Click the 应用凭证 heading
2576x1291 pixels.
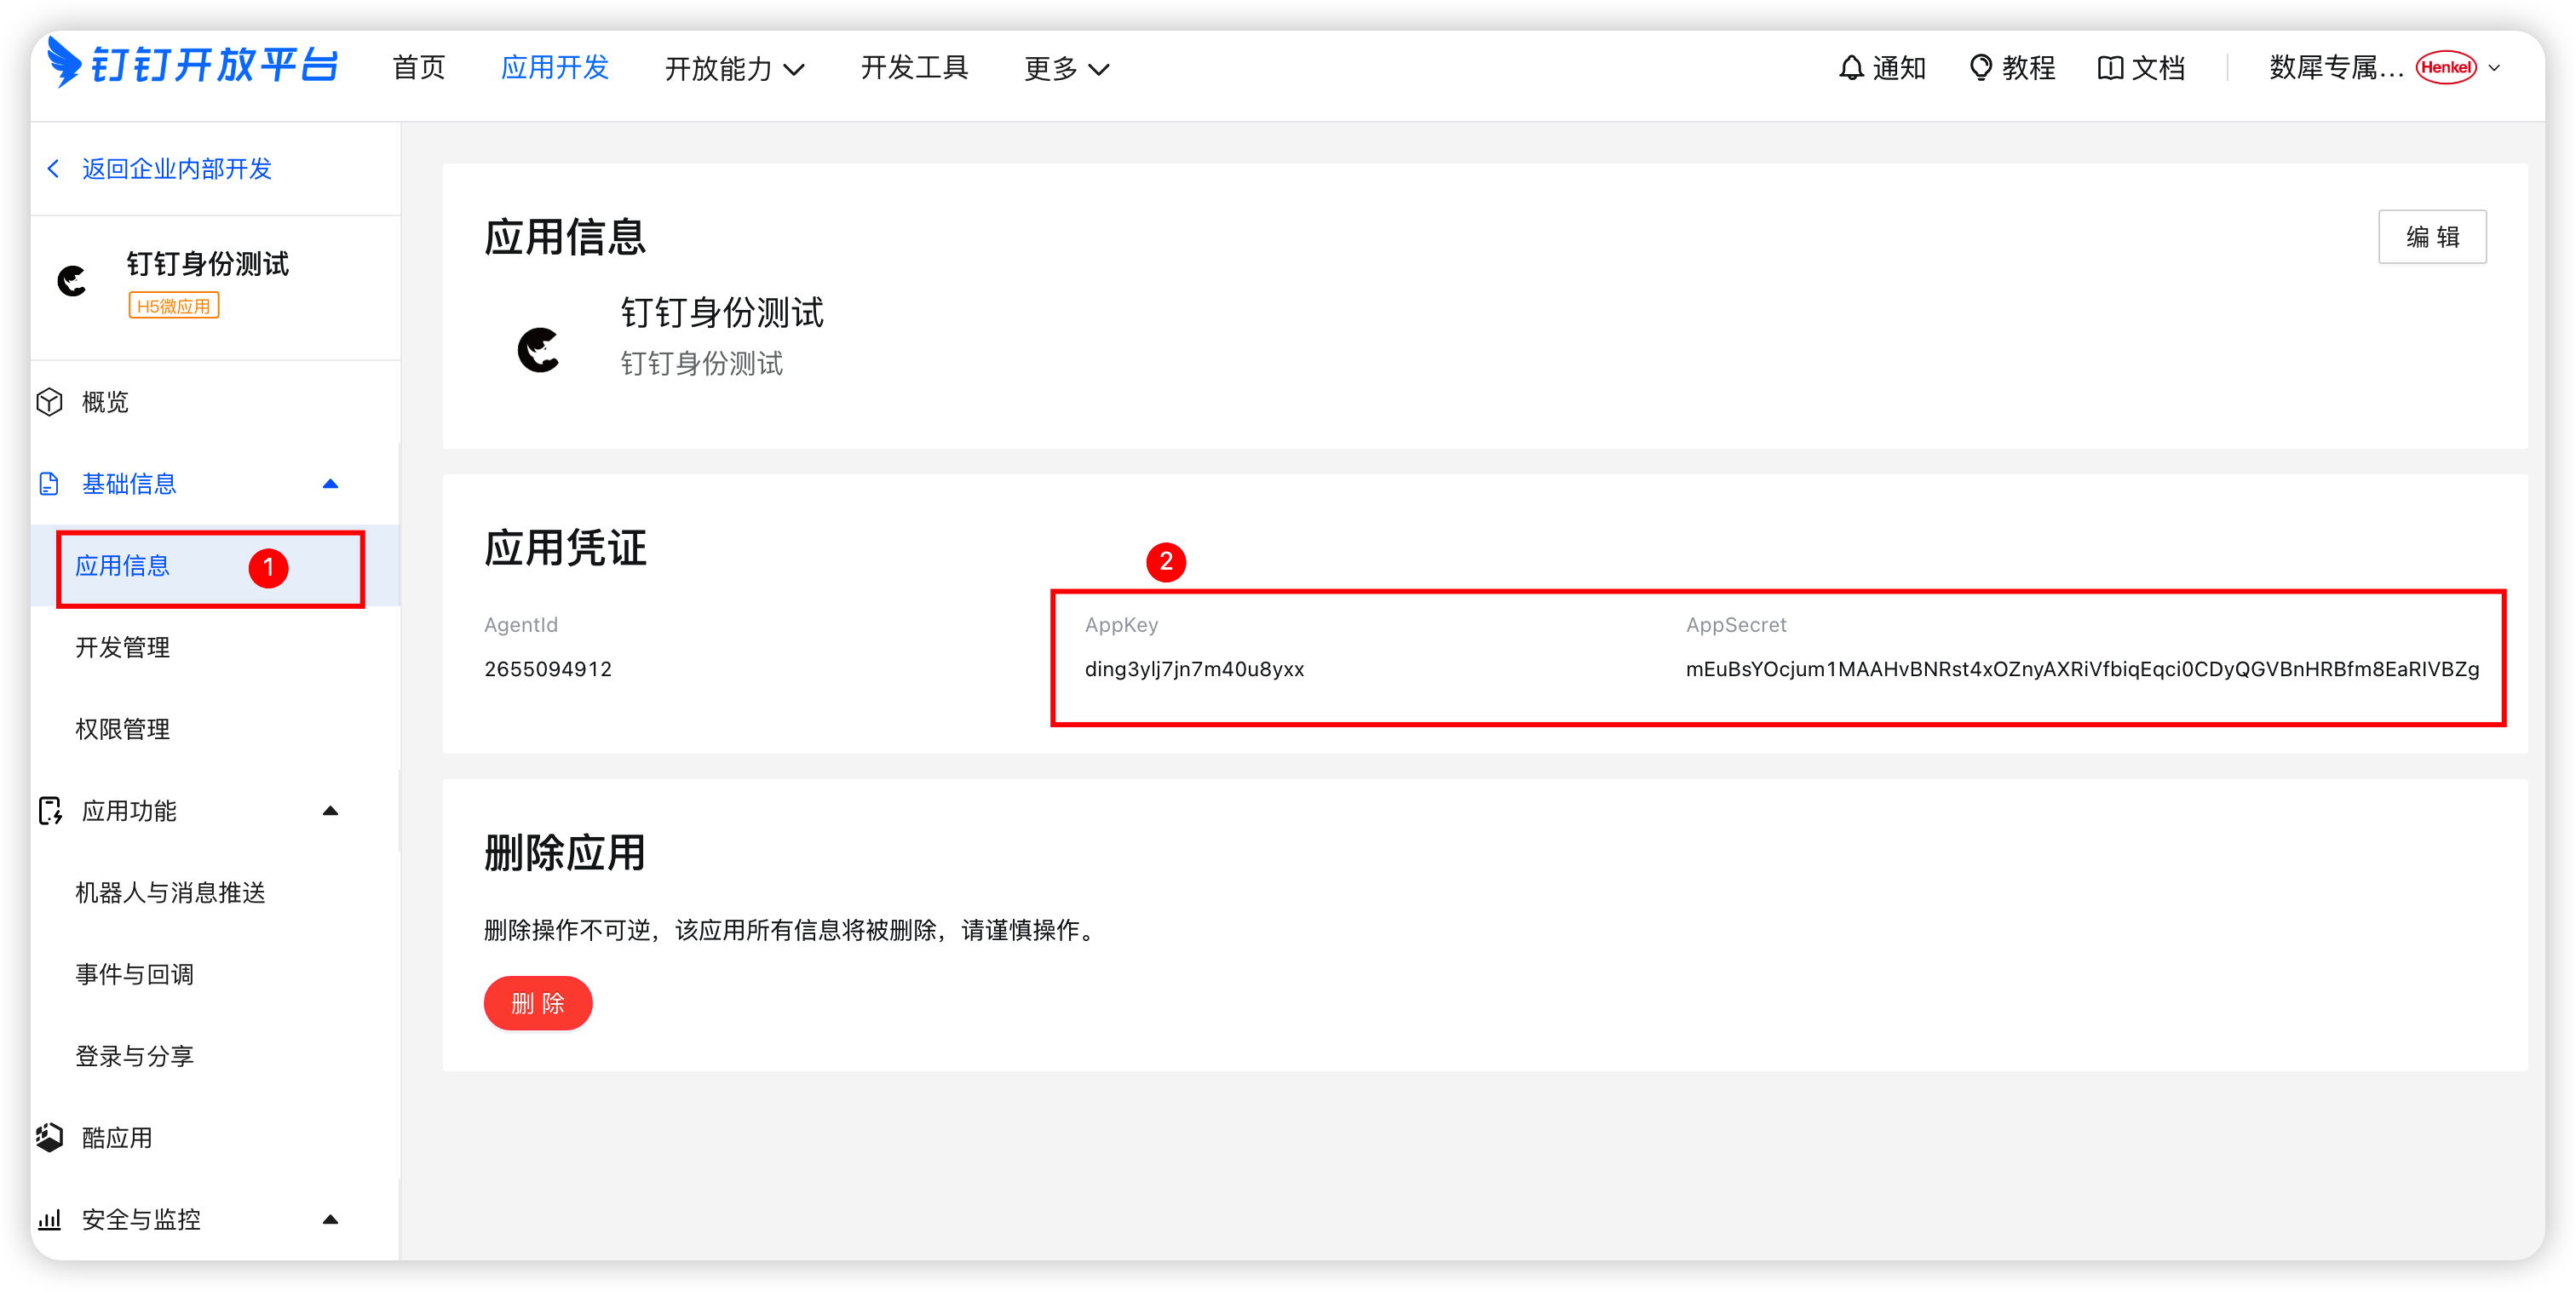tap(566, 548)
